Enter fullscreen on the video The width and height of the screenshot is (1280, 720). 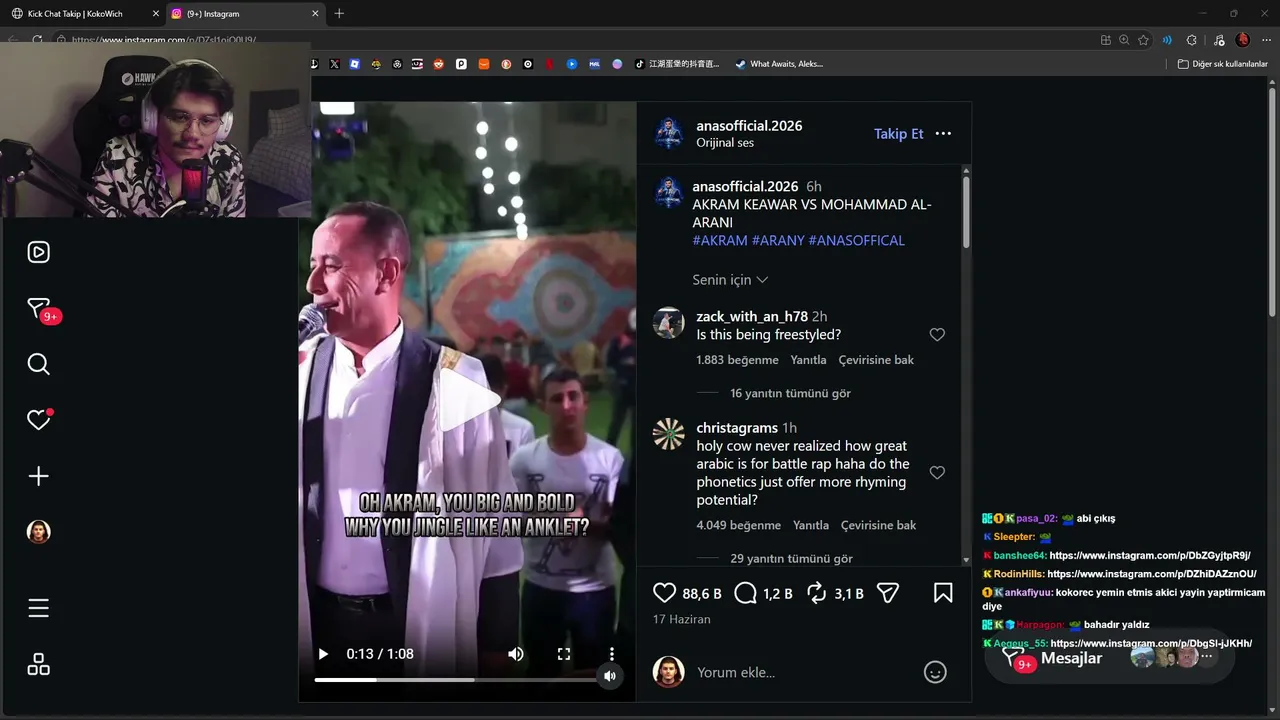tap(564, 654)
